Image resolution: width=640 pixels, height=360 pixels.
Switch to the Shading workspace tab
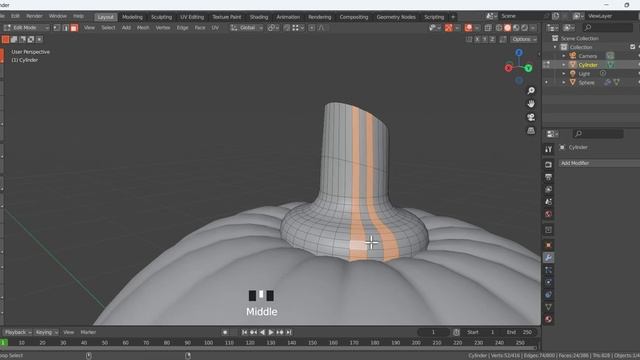pyautogui.click(x=259, y=17)
